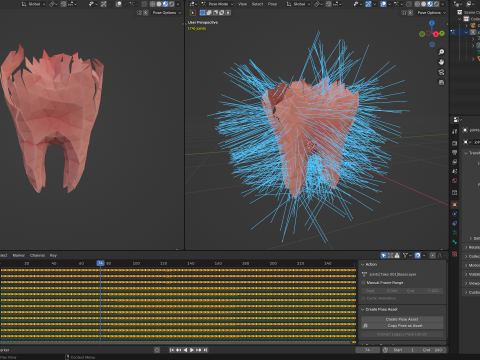480x360 pixels.
Task: Toggle Show Hidden icon in dope sheet header
Action: tap(390, 255)
